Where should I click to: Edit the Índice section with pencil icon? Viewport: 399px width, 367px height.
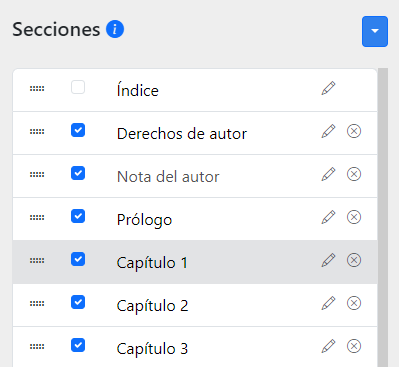(x=328, y=88)
